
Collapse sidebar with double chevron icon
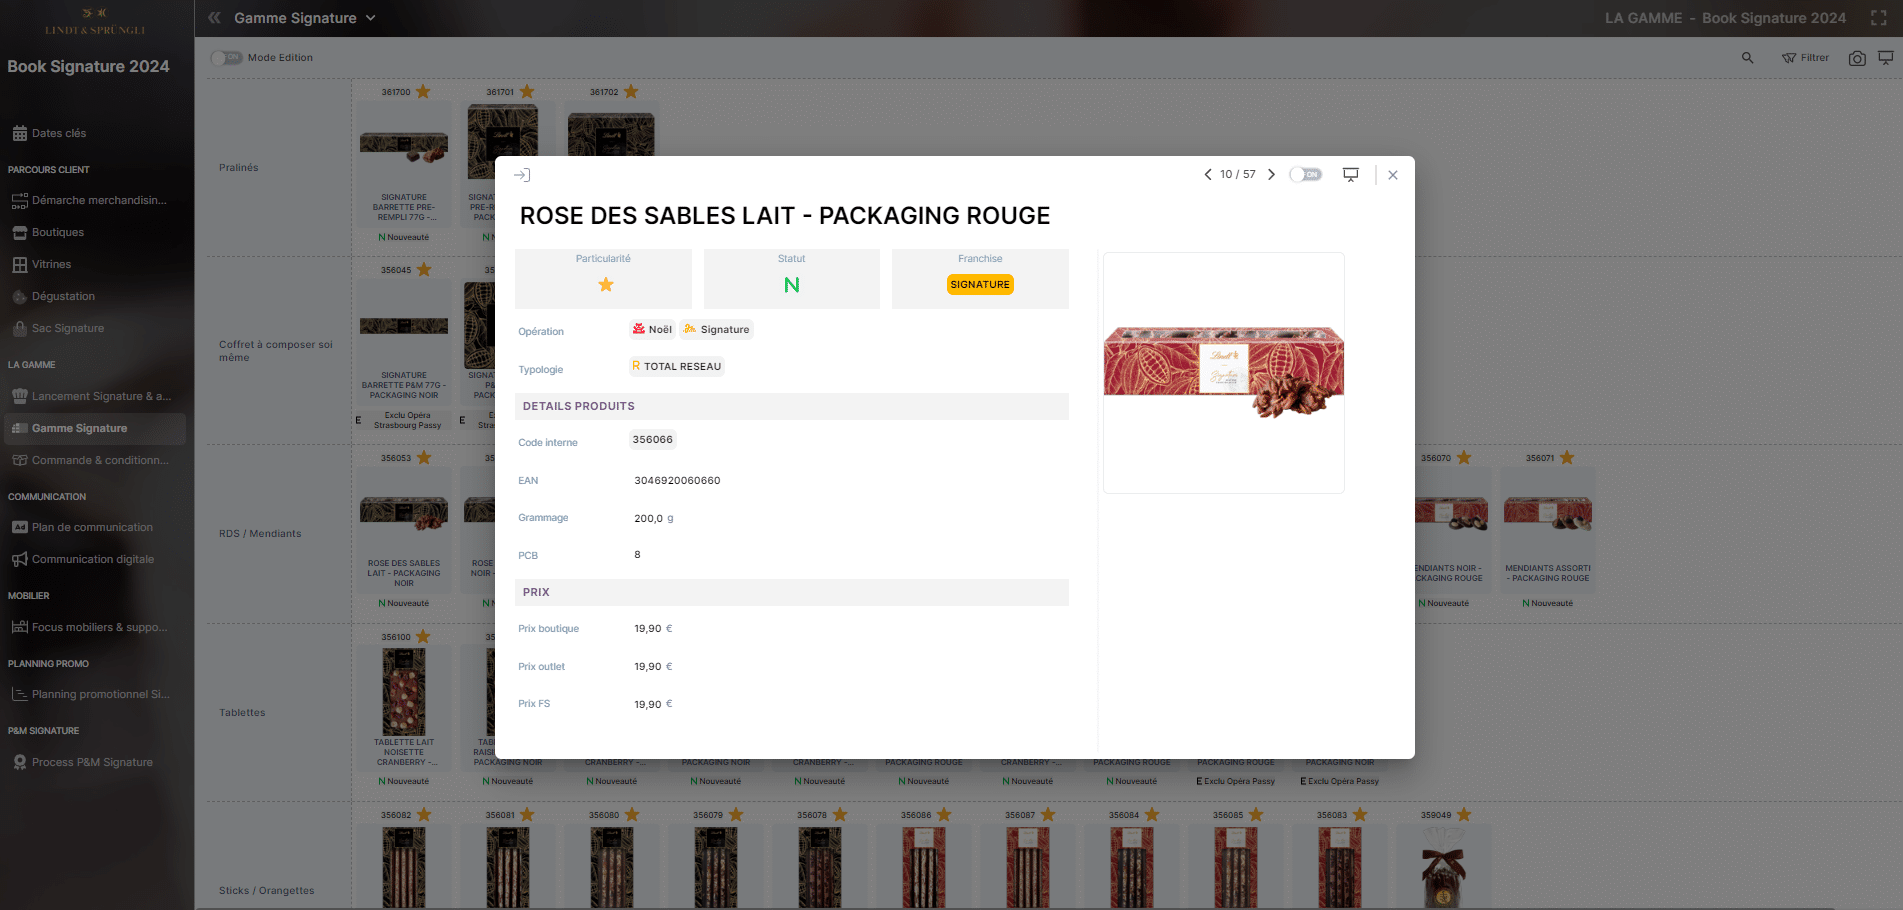(214, 18)
